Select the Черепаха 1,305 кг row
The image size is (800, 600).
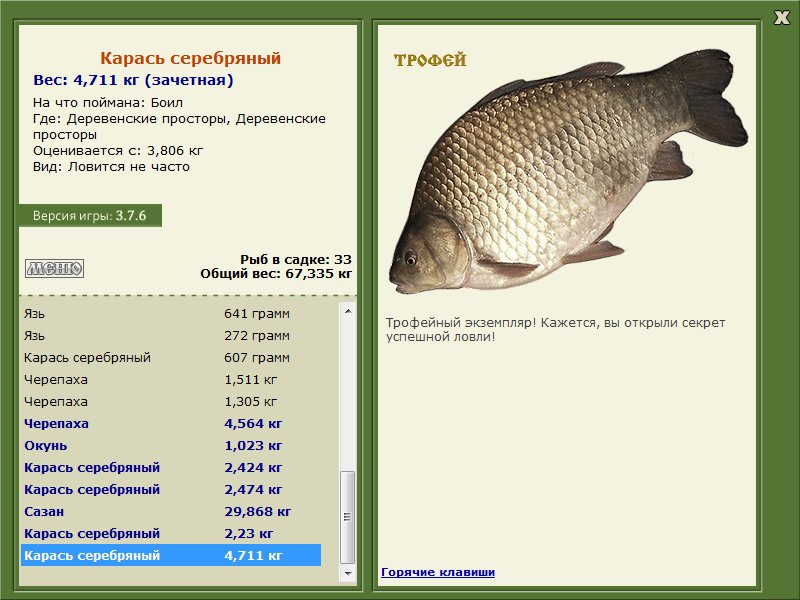pyautogui.click(x=171, y=402)
